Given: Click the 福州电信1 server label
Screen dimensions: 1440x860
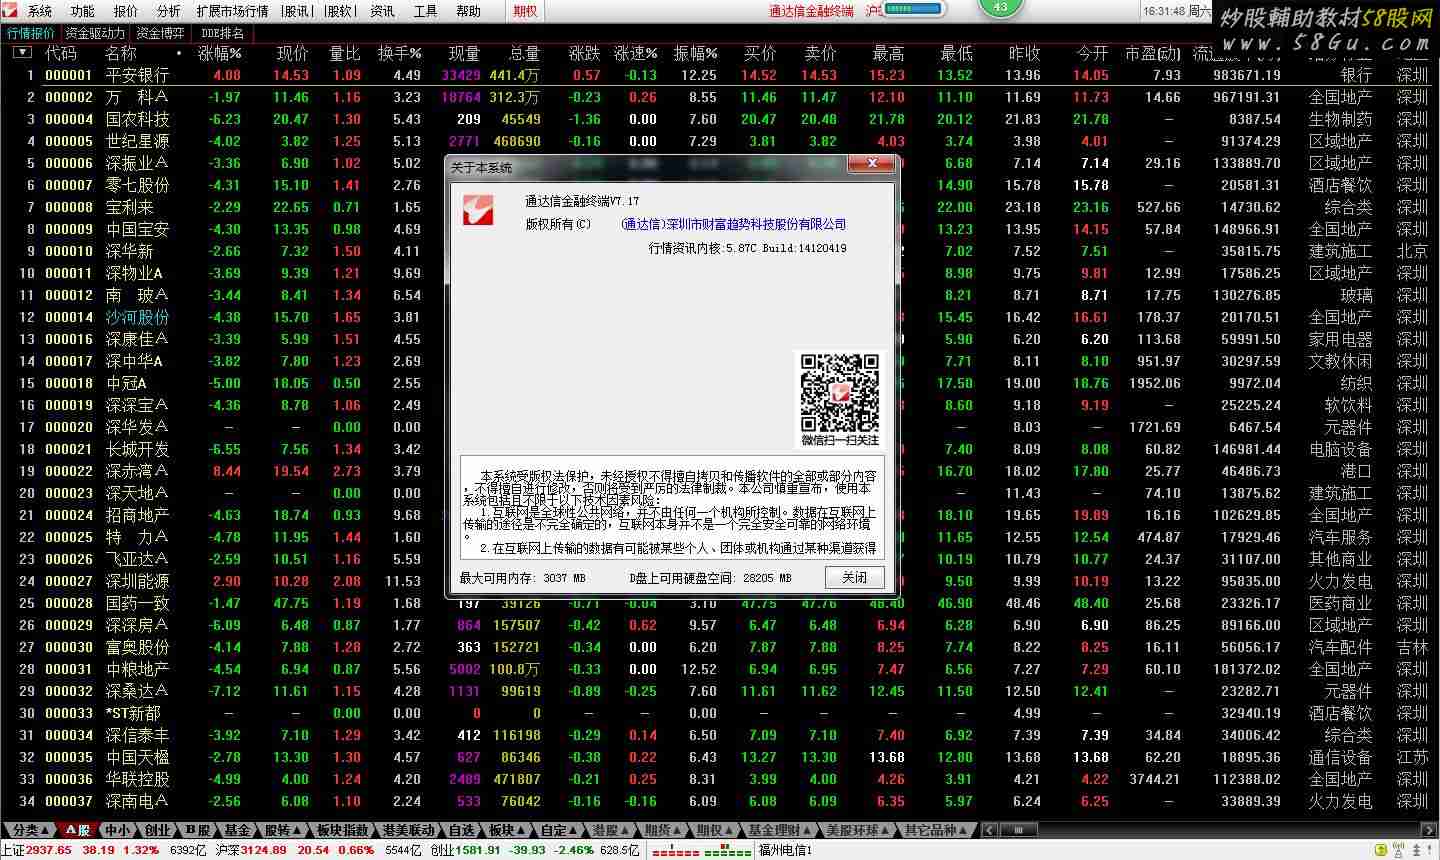Looking at the screenshot, I should pos(786,850).
